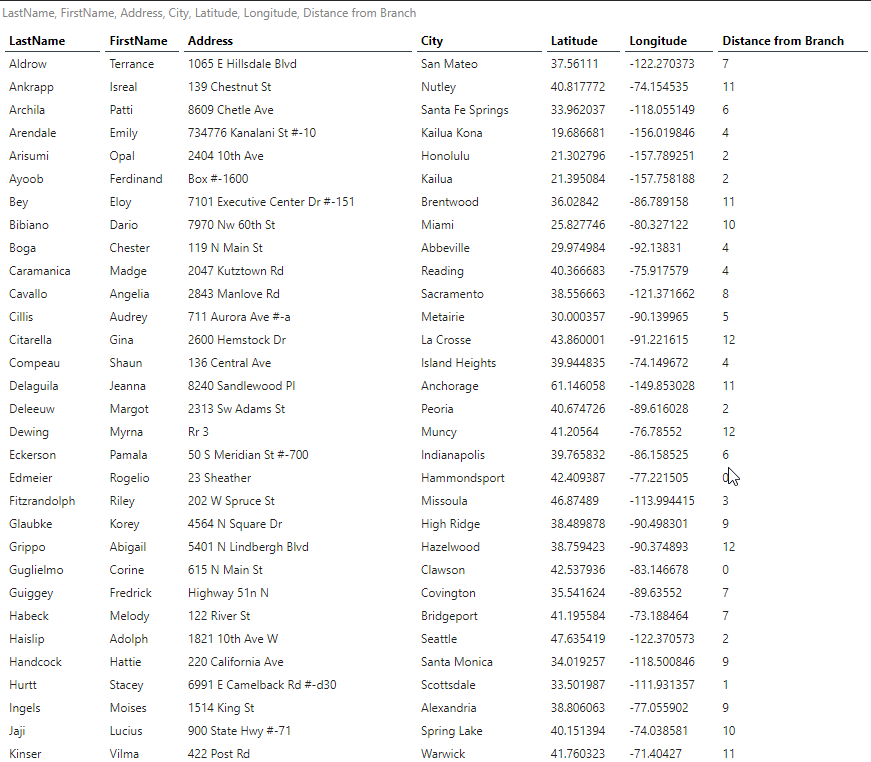Image resolution: width=871 pixels, height=762 pixels.
Task: Click the city Nutley
Action: (x=438, y=87)
